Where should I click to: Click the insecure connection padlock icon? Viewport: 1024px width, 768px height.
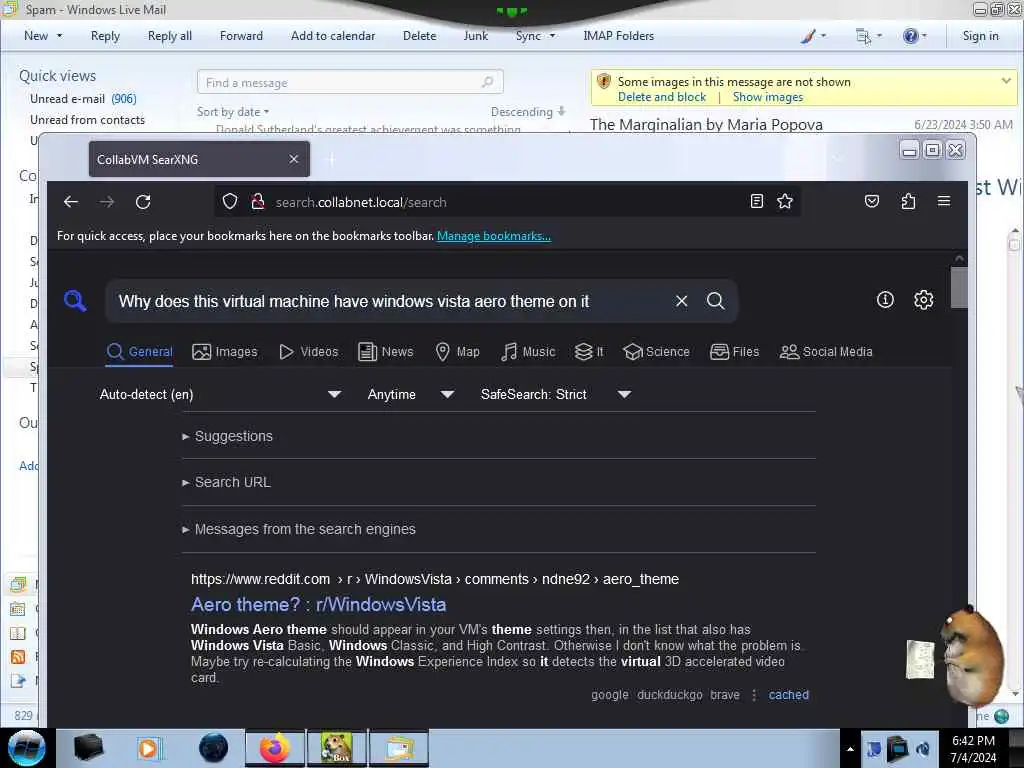(x=257, y=202)
